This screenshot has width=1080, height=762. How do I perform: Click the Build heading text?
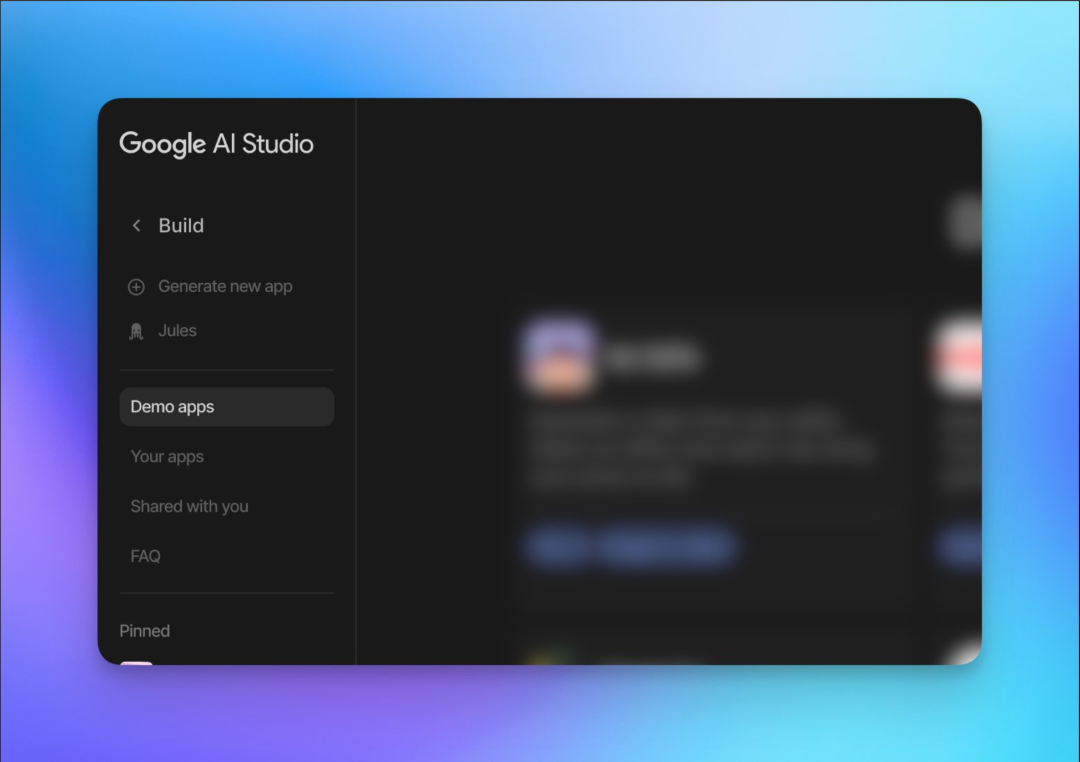[181, 225]
